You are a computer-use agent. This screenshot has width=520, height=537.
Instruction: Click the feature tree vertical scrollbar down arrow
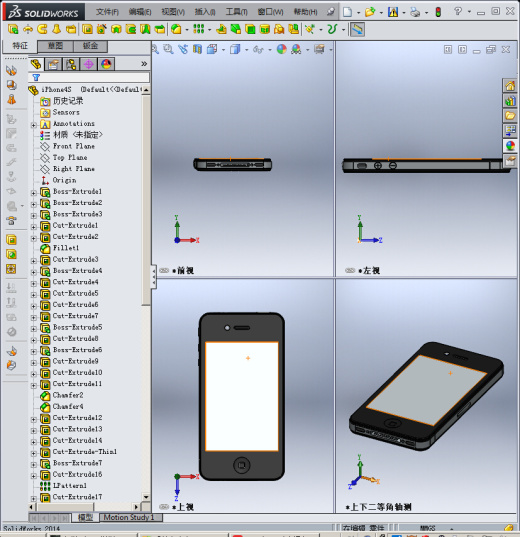146,497
